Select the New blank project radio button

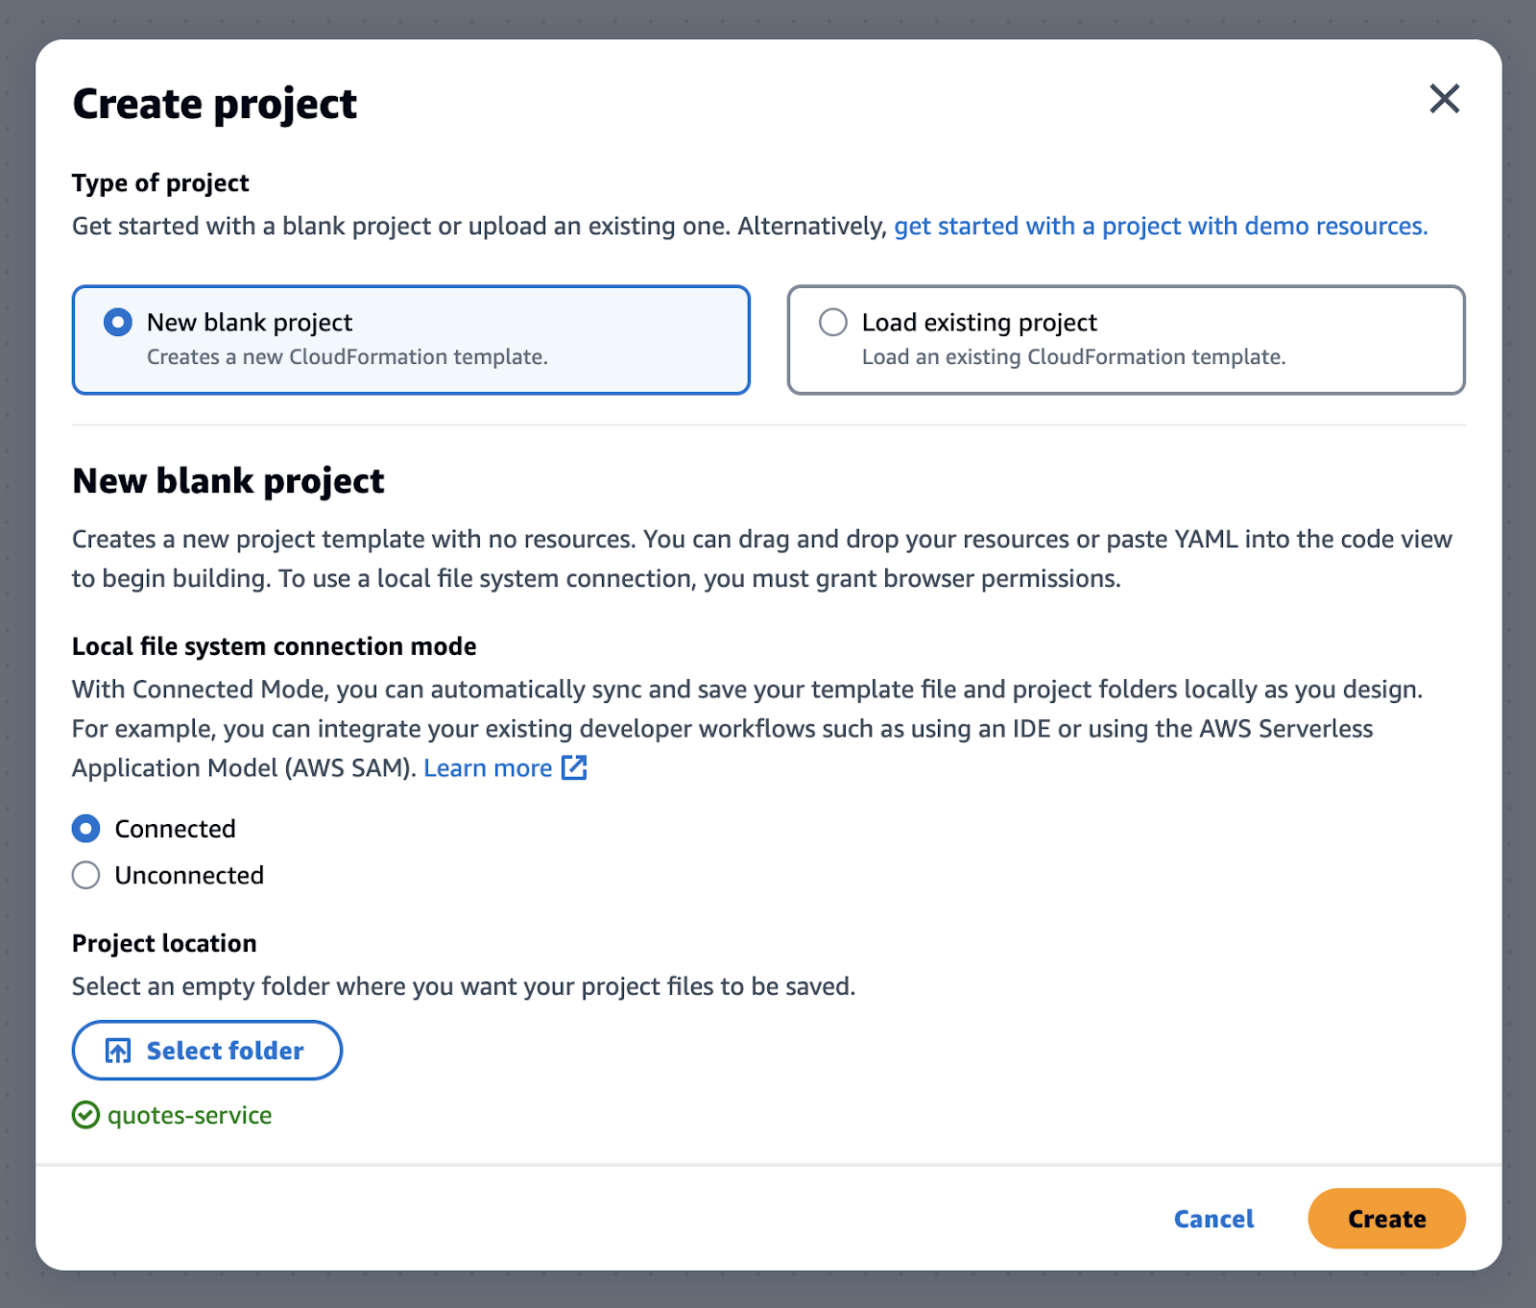(118, 322)
